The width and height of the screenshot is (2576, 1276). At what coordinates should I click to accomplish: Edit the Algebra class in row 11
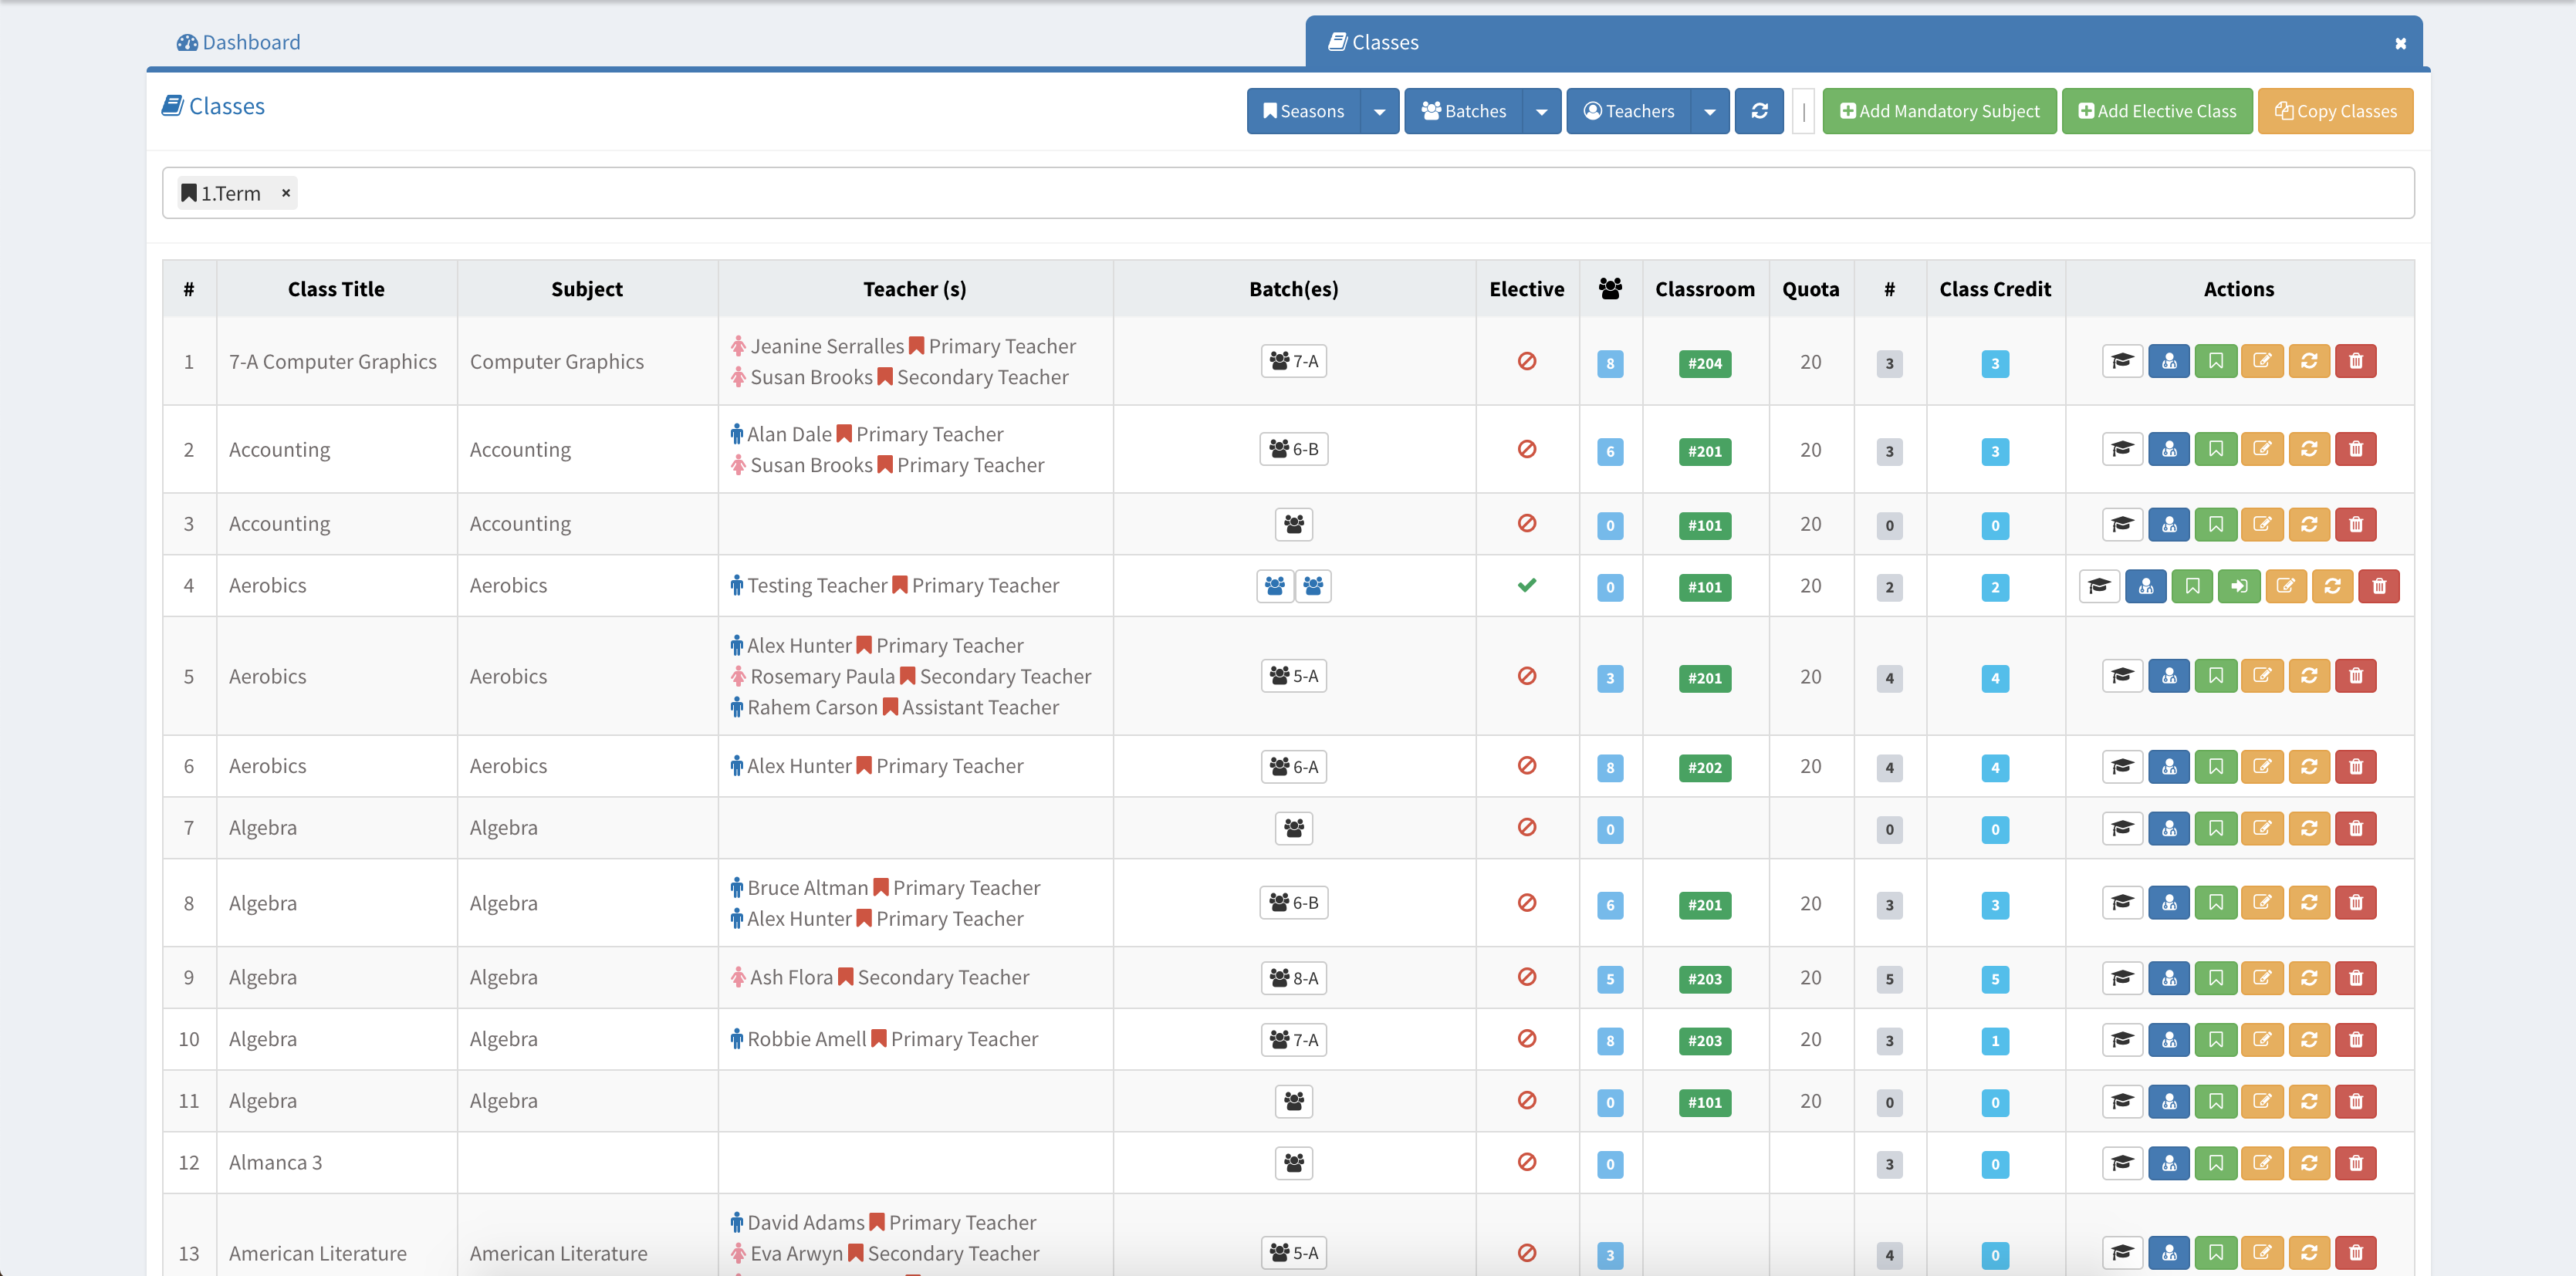[2262, 1101]
